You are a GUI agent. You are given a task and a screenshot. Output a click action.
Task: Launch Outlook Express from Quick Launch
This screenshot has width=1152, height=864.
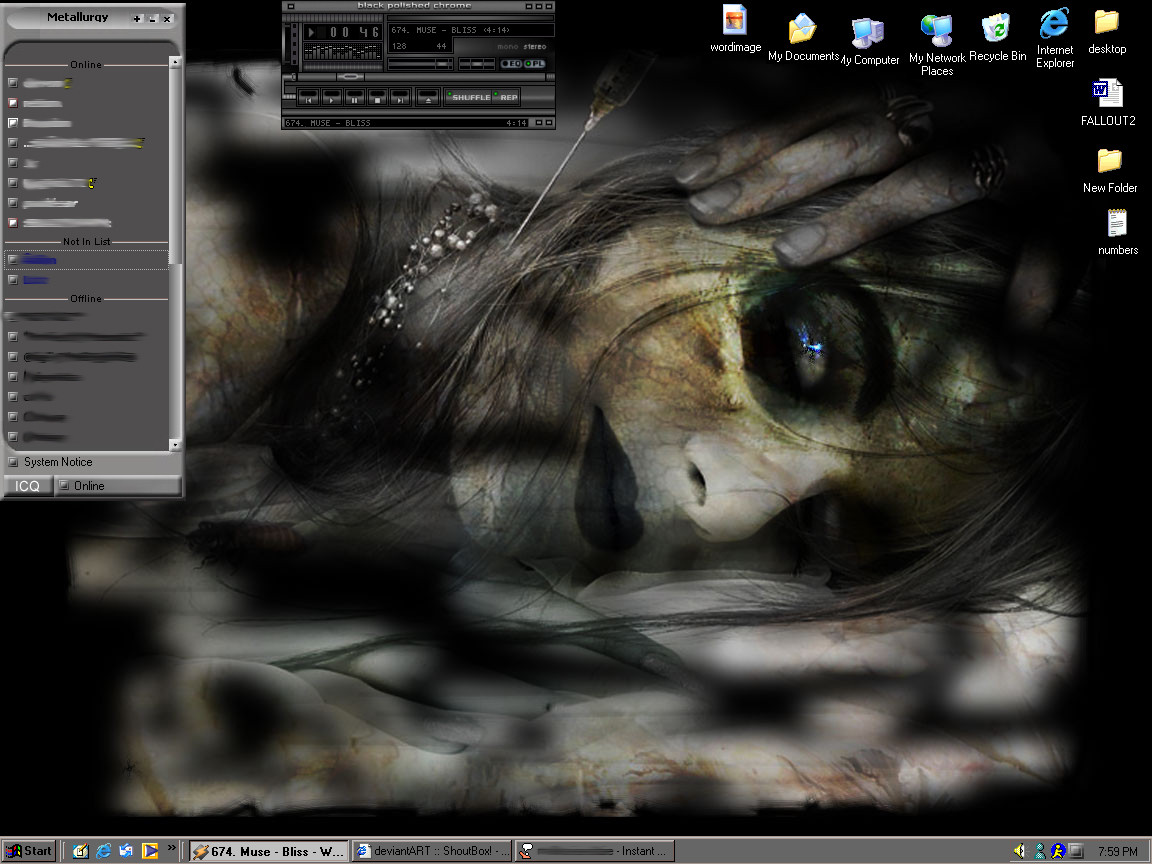[126, 851]
